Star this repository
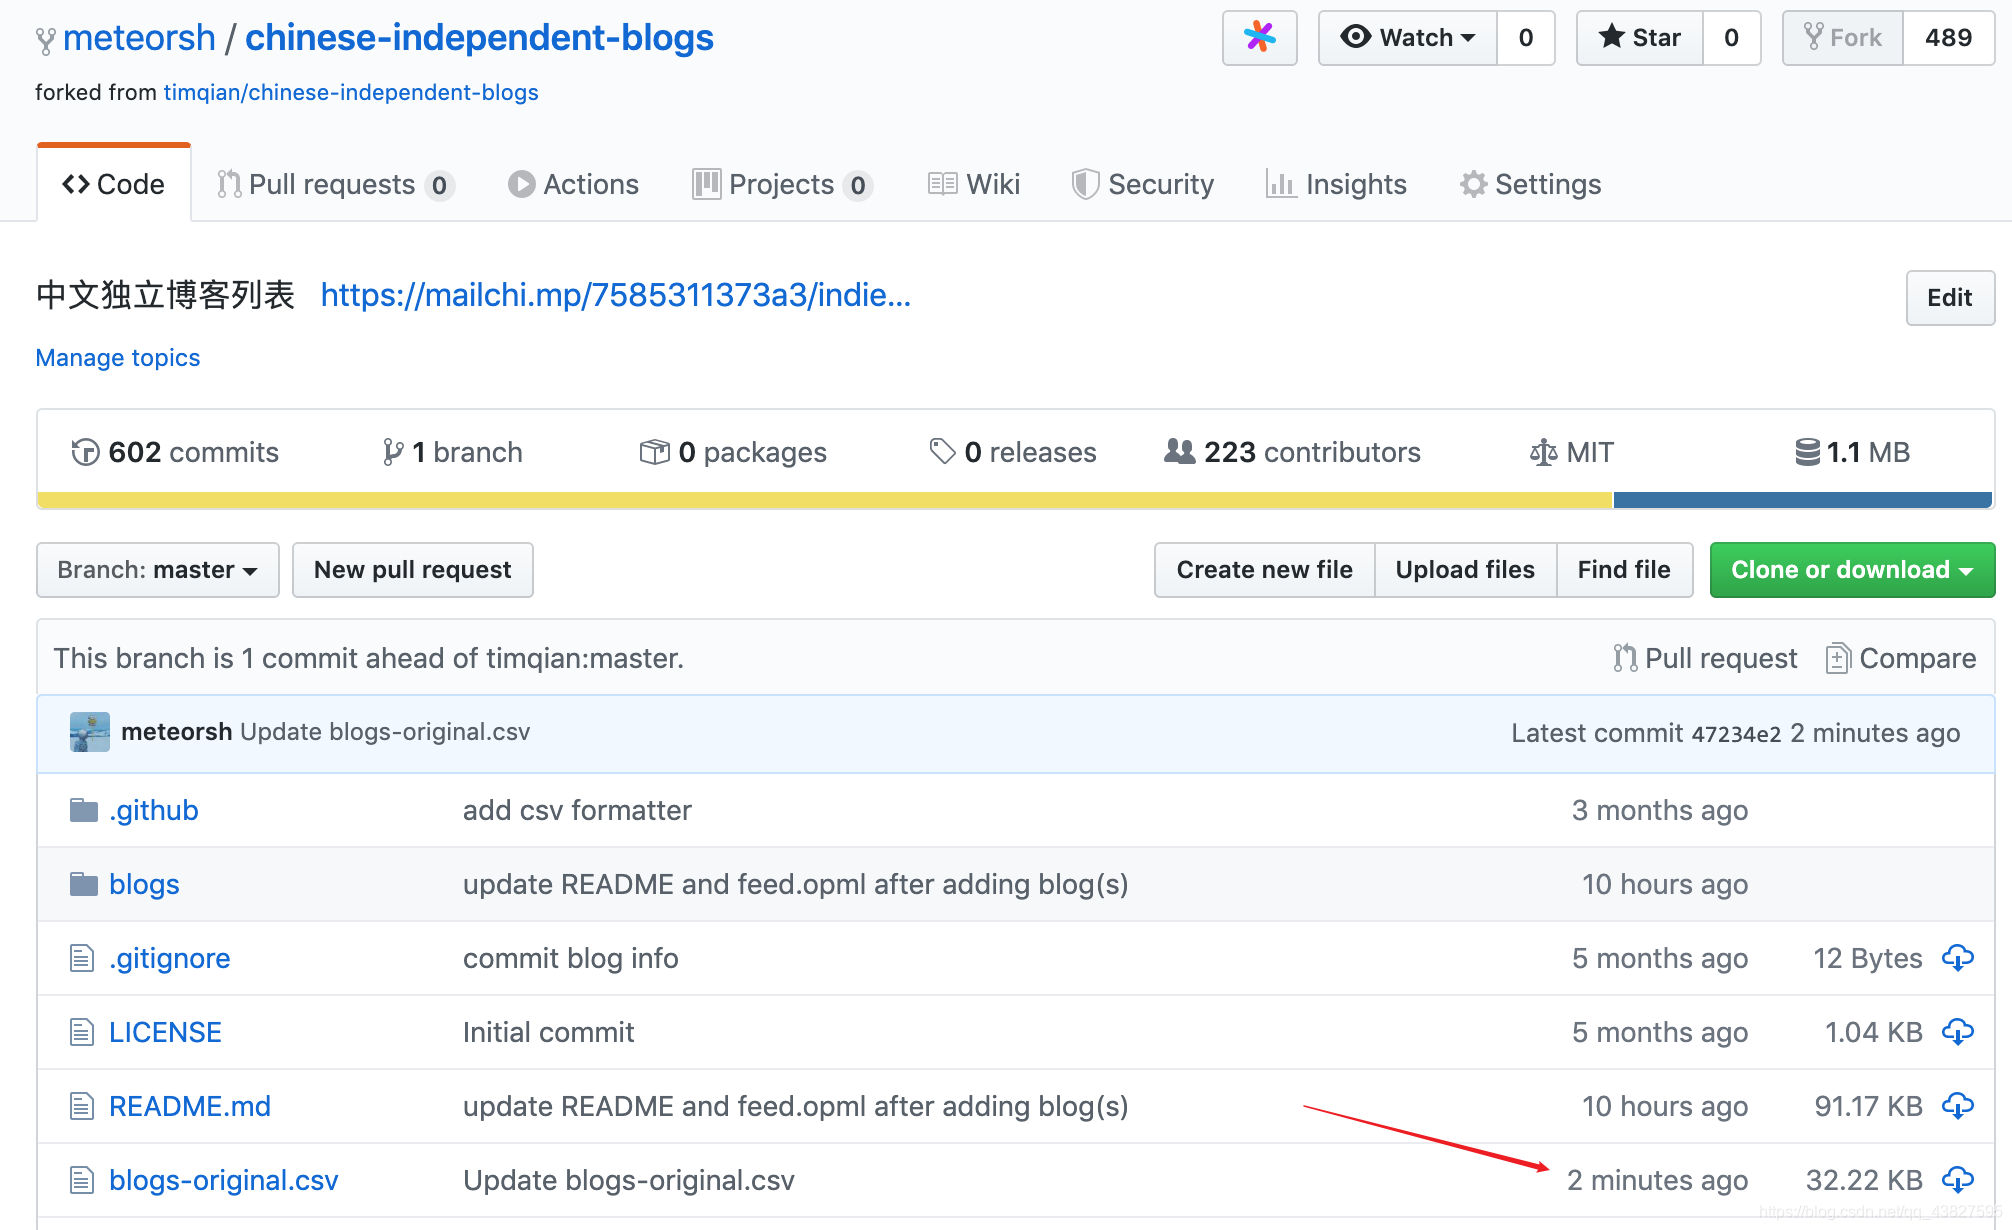Image resolution: width=2012 pixels, height=1230 pixels. tap(1640, 38)
